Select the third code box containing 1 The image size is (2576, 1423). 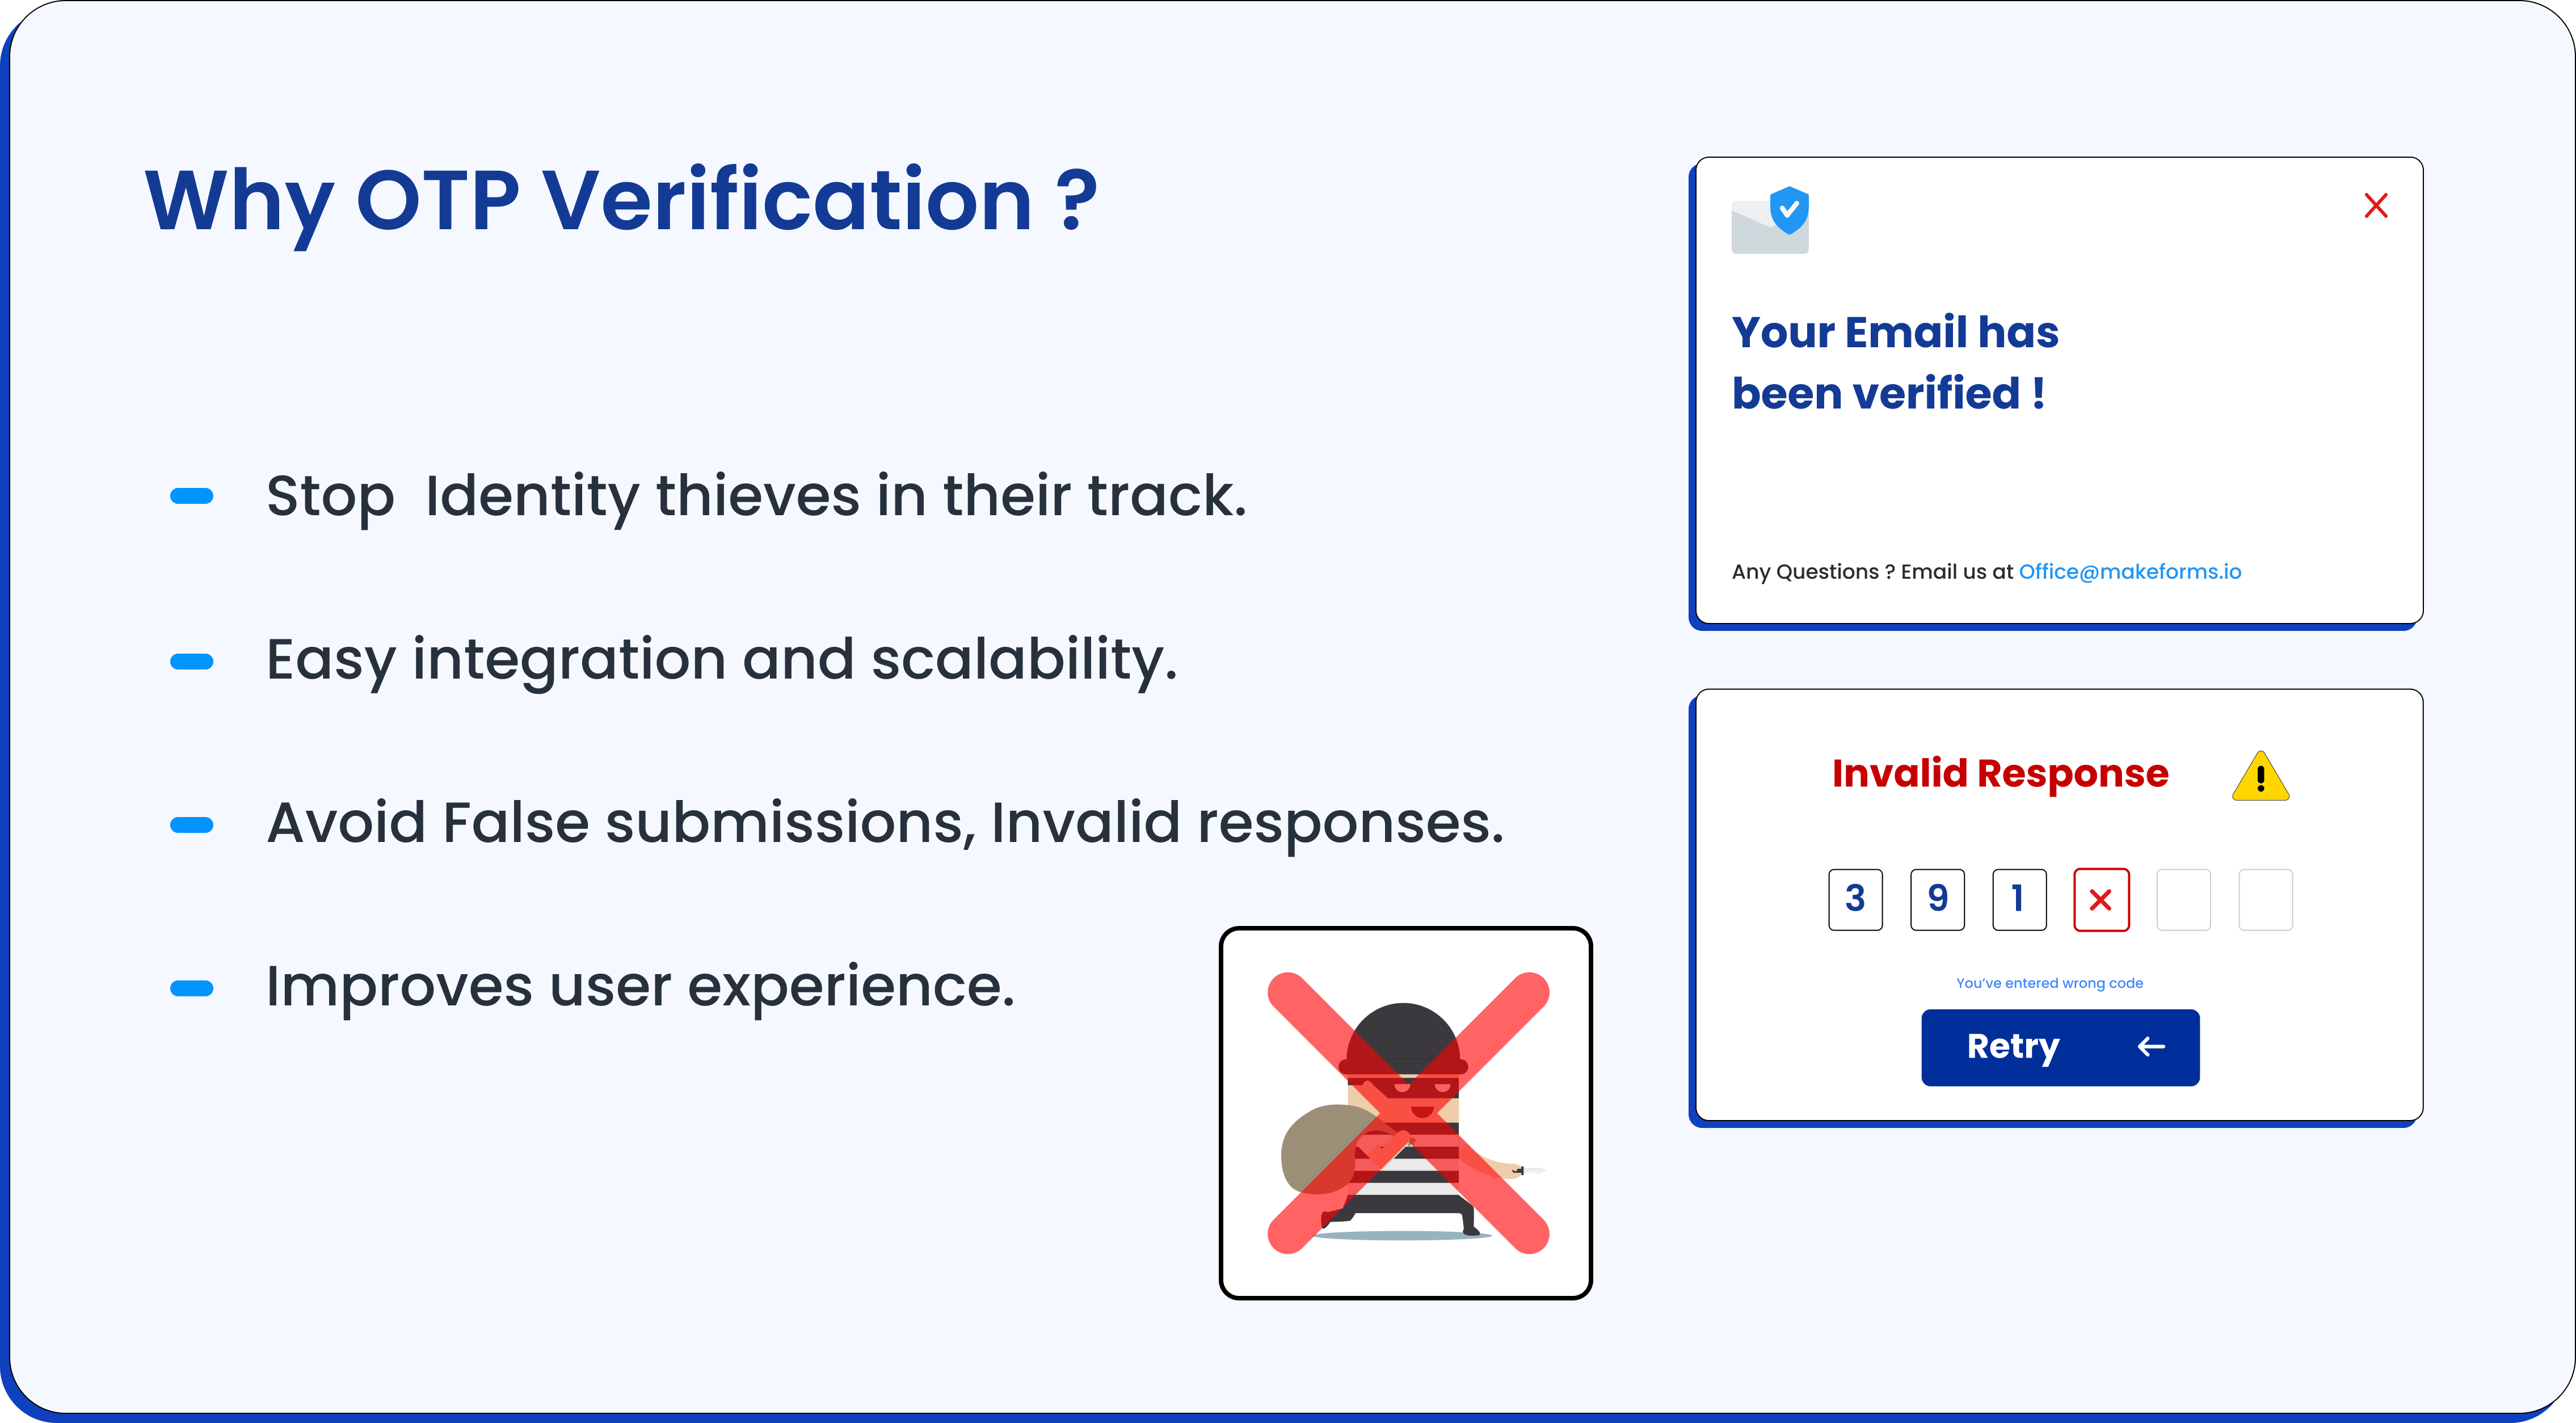coord(2019,900)
